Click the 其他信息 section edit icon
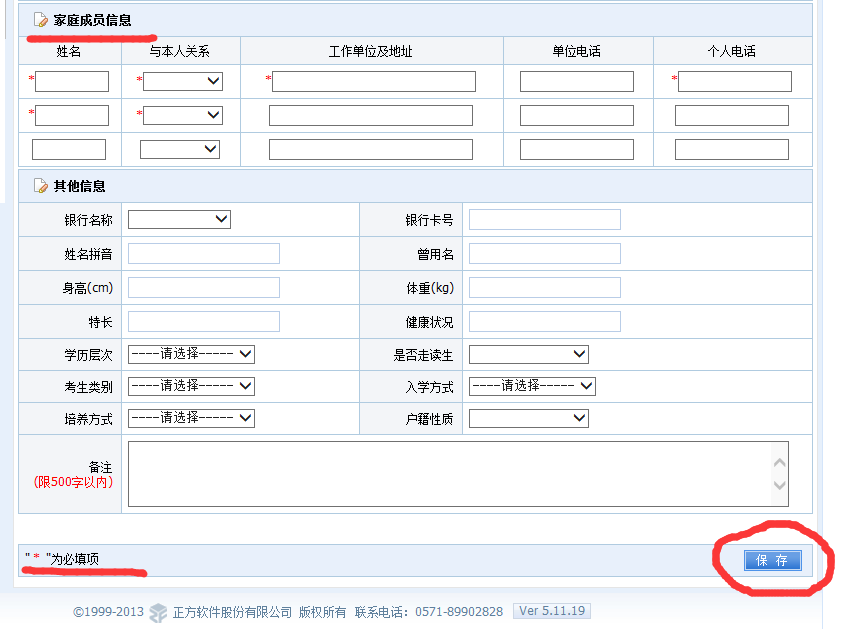 click(40, 186)
